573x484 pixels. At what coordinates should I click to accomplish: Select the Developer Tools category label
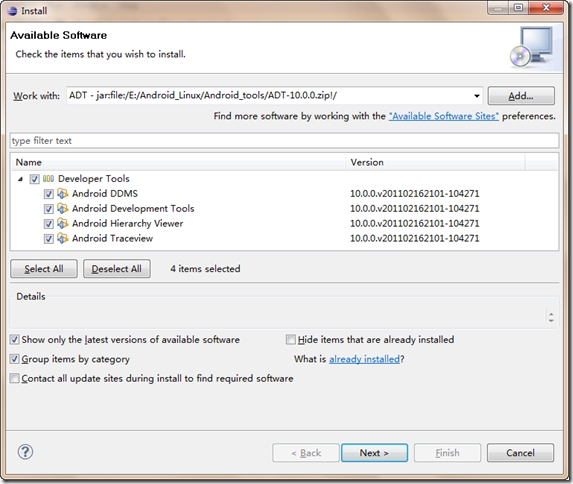click(94, 179)
